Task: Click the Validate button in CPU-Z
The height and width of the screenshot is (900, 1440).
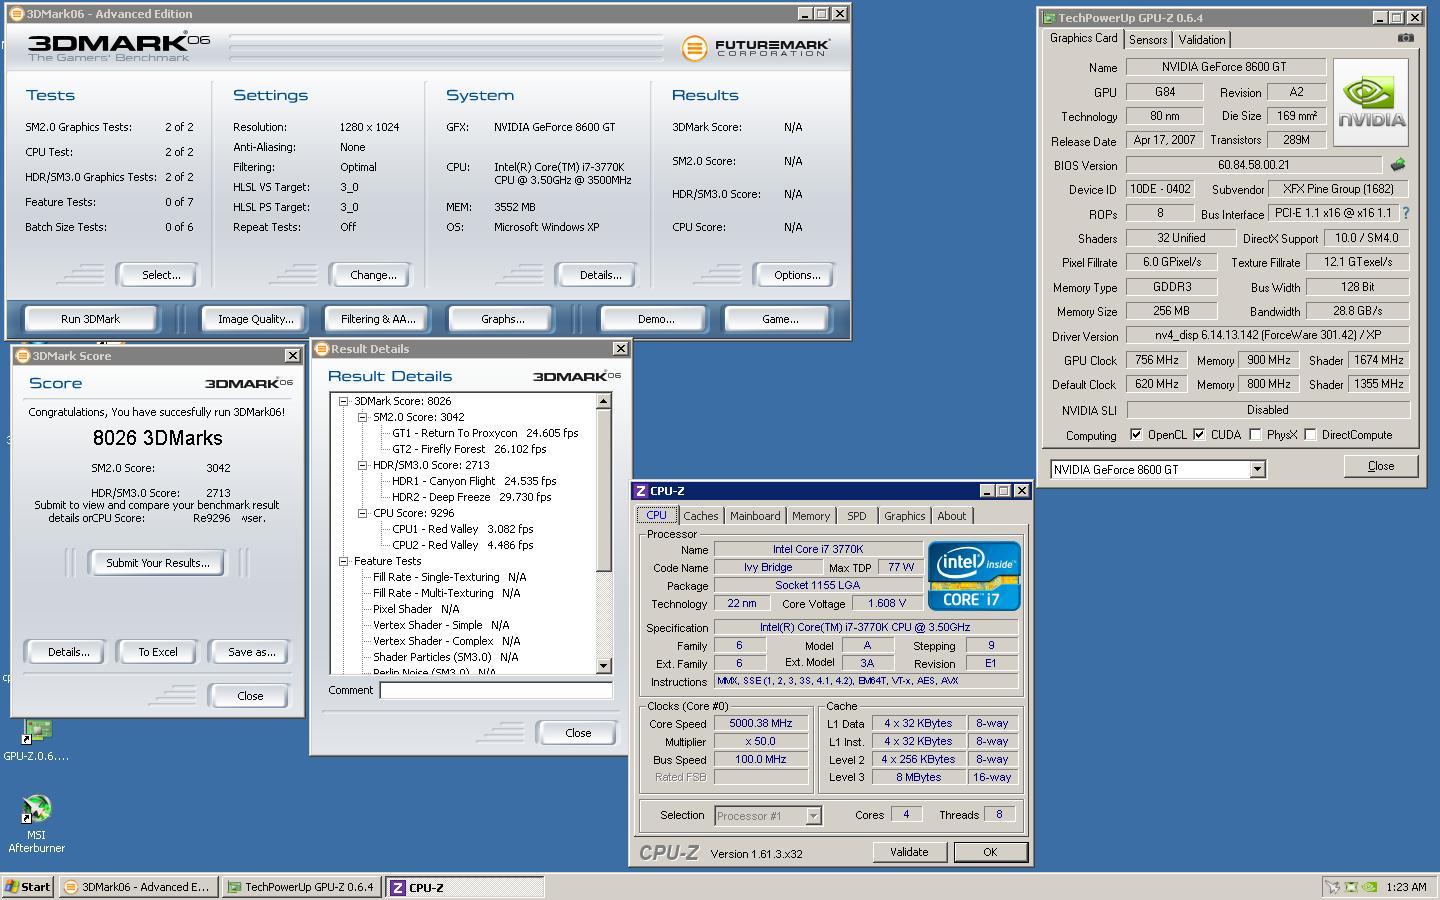Action: pyautogui.click(x=909, y=852)
